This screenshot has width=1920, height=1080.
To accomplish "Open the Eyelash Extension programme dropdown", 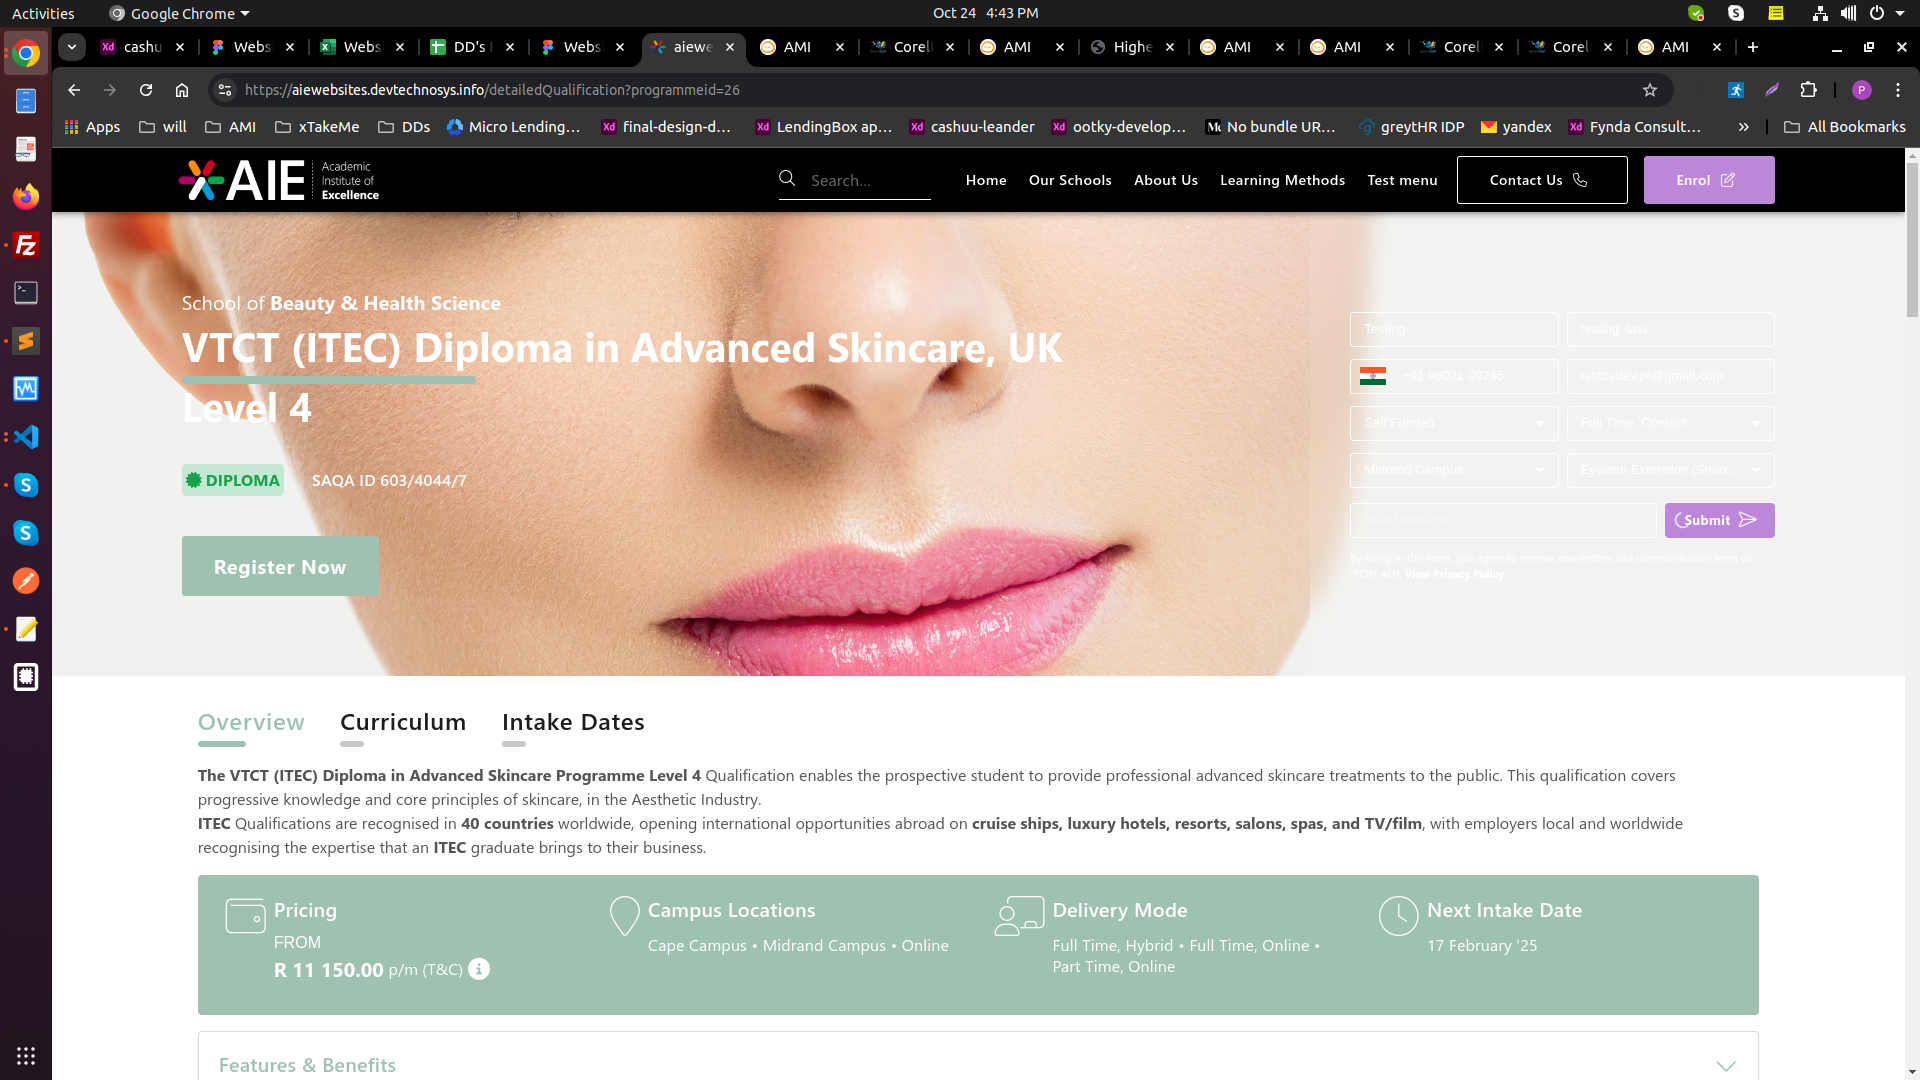I will coord(1670,470).
